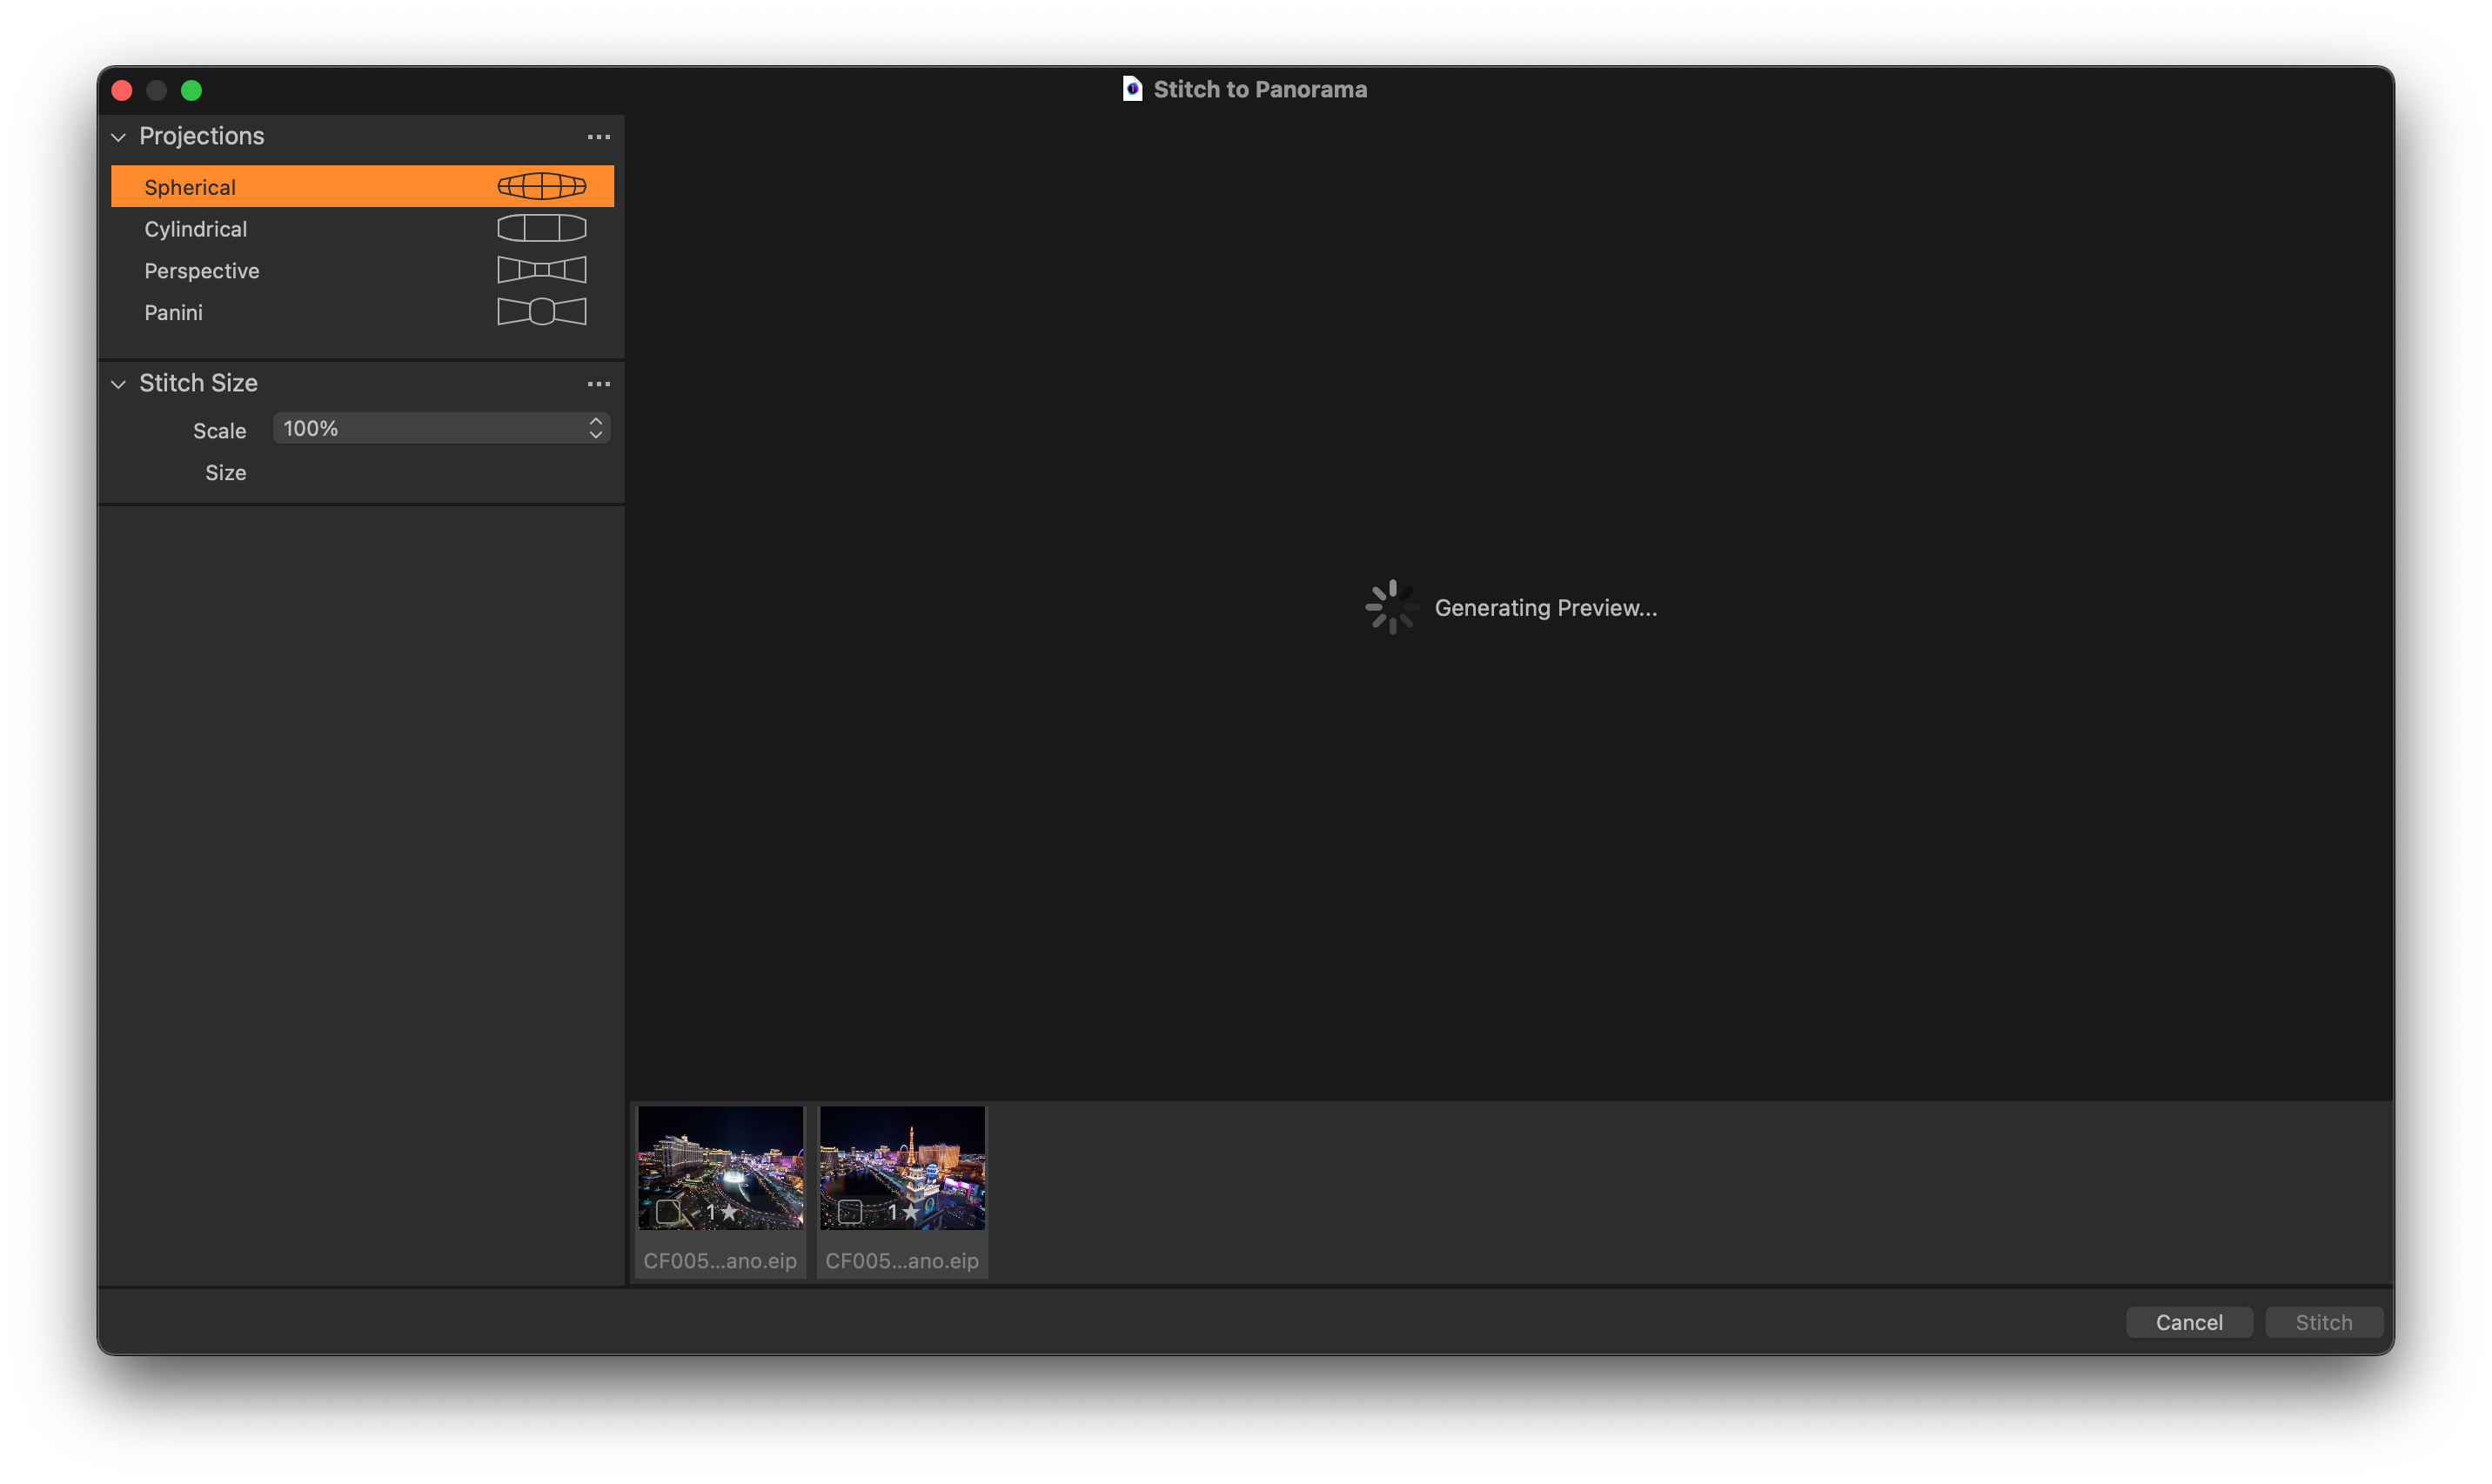Open the Scale 100% dropdown
Image resolution: width=2492 pixels, height=1484 pixels.
442,429
